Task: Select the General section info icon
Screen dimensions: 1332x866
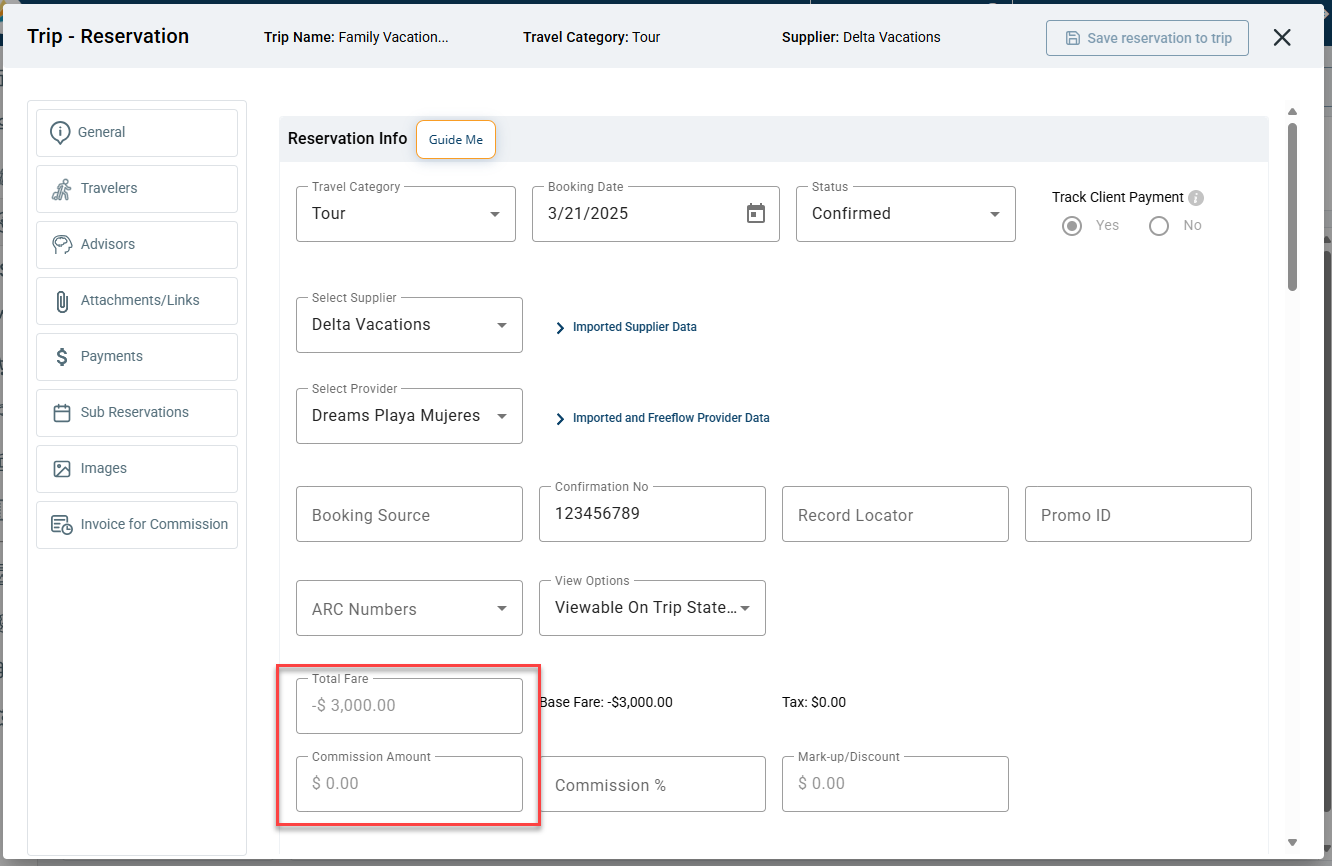Action: point(61,132)
